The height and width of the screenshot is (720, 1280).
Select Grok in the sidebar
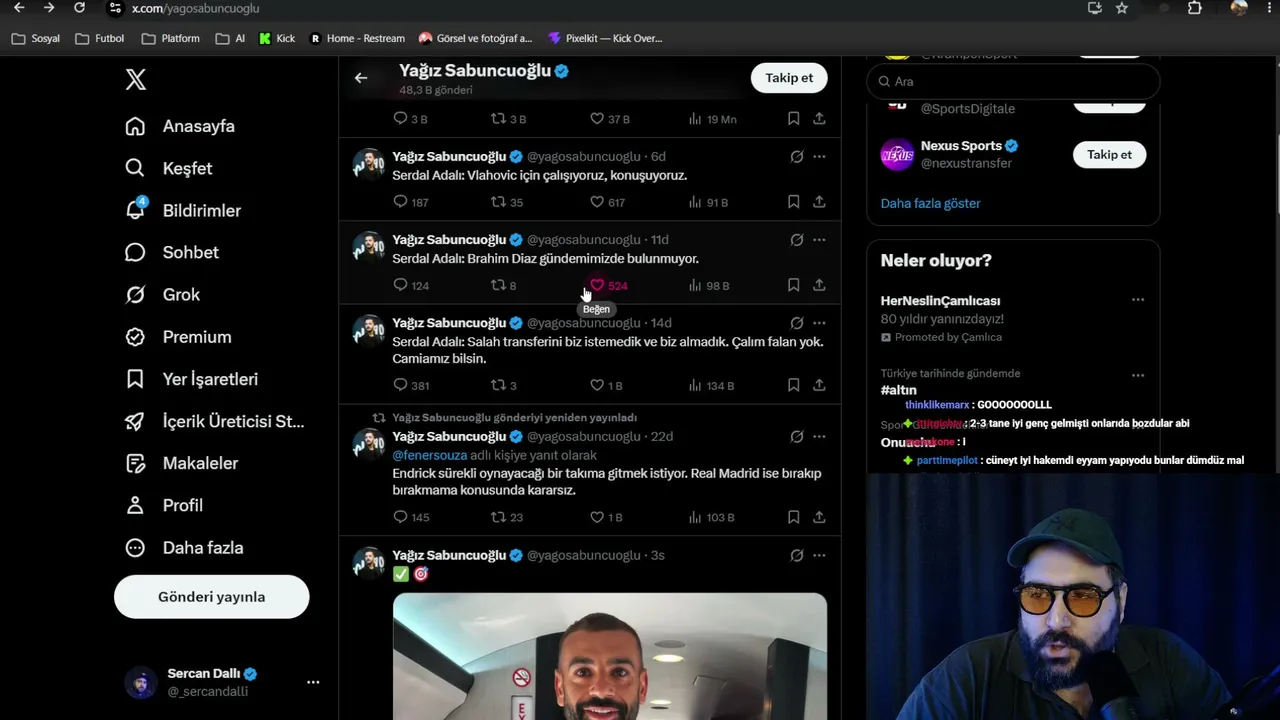click(163, 295)
